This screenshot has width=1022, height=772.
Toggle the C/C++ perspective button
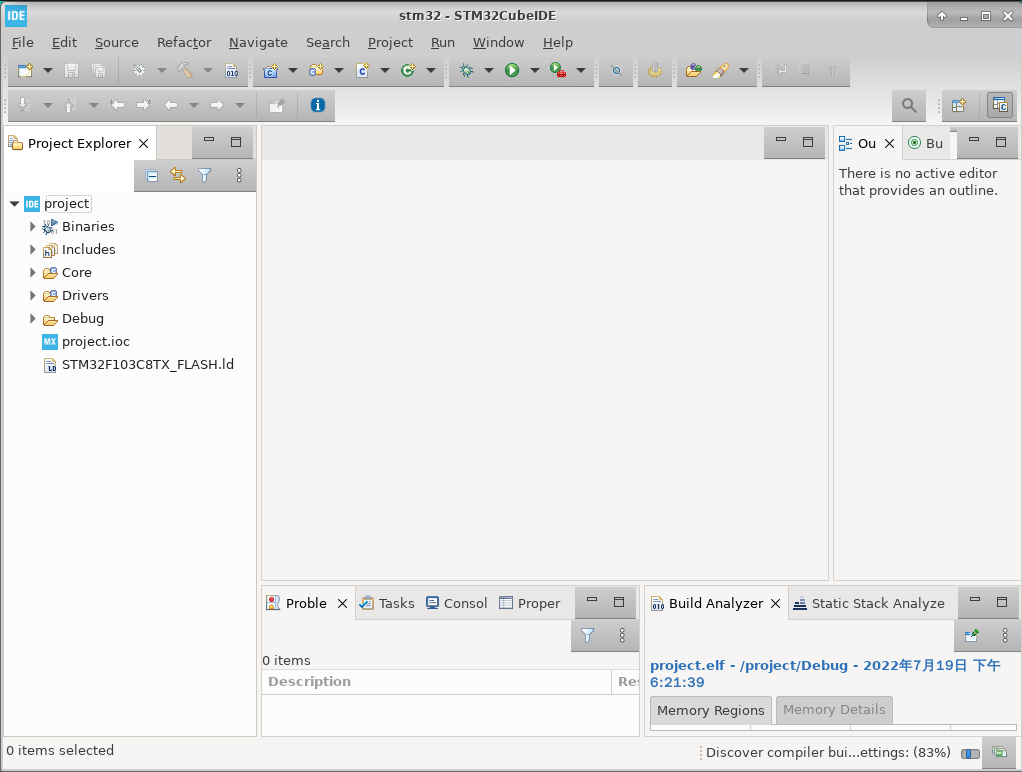(x=1000, y=105)
